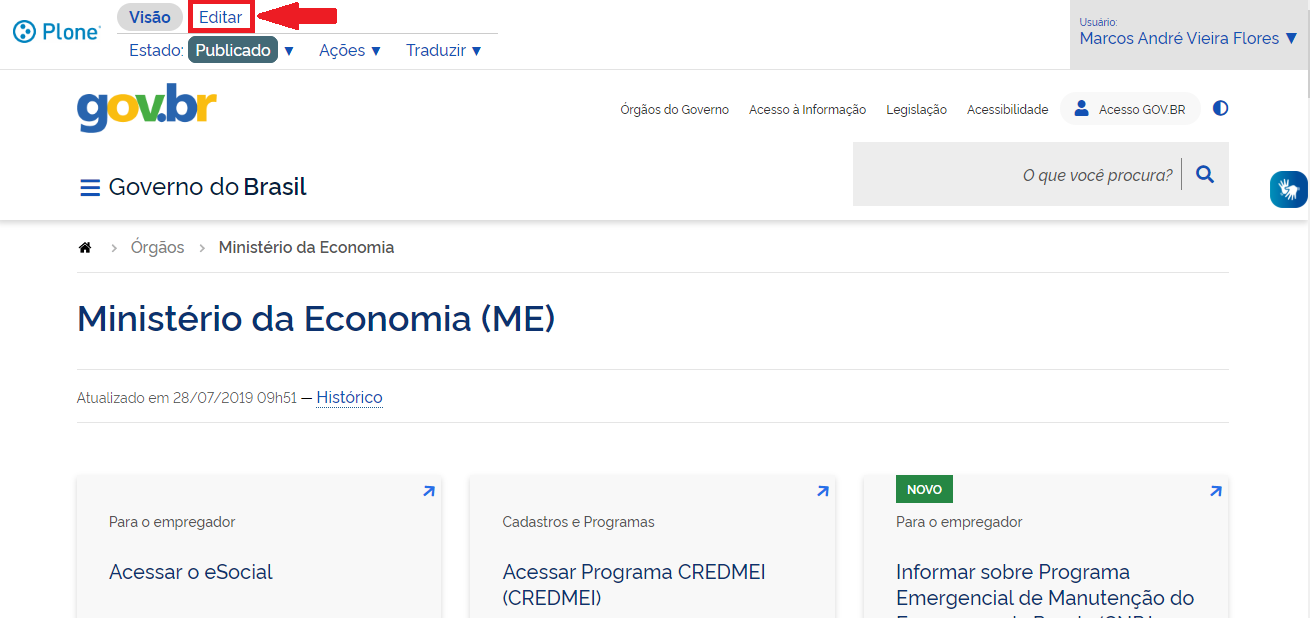Click external link arrow on the NOVO card
1310x618 pixels.
1216,491
